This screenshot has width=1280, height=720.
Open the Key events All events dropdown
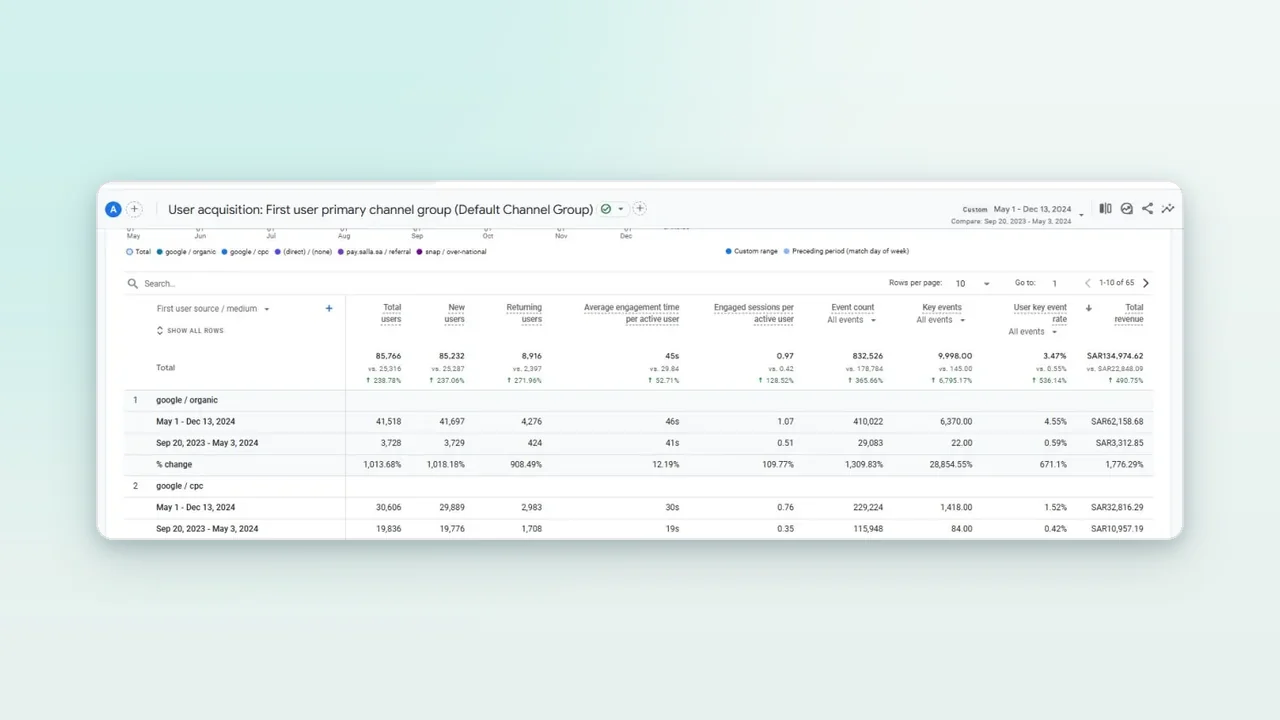[941, 320]
